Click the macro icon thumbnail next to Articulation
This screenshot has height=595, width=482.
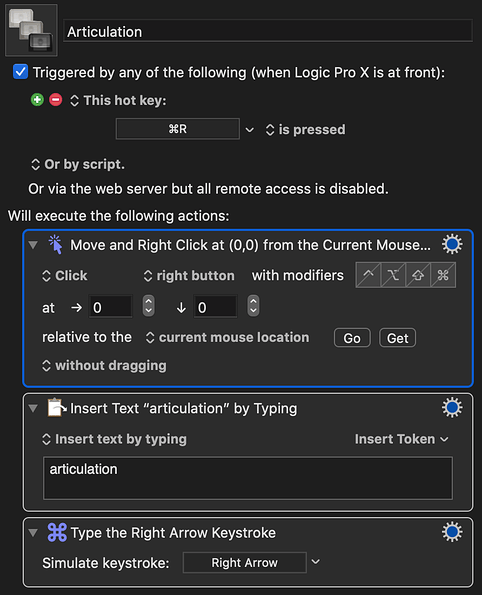[31, 30]
